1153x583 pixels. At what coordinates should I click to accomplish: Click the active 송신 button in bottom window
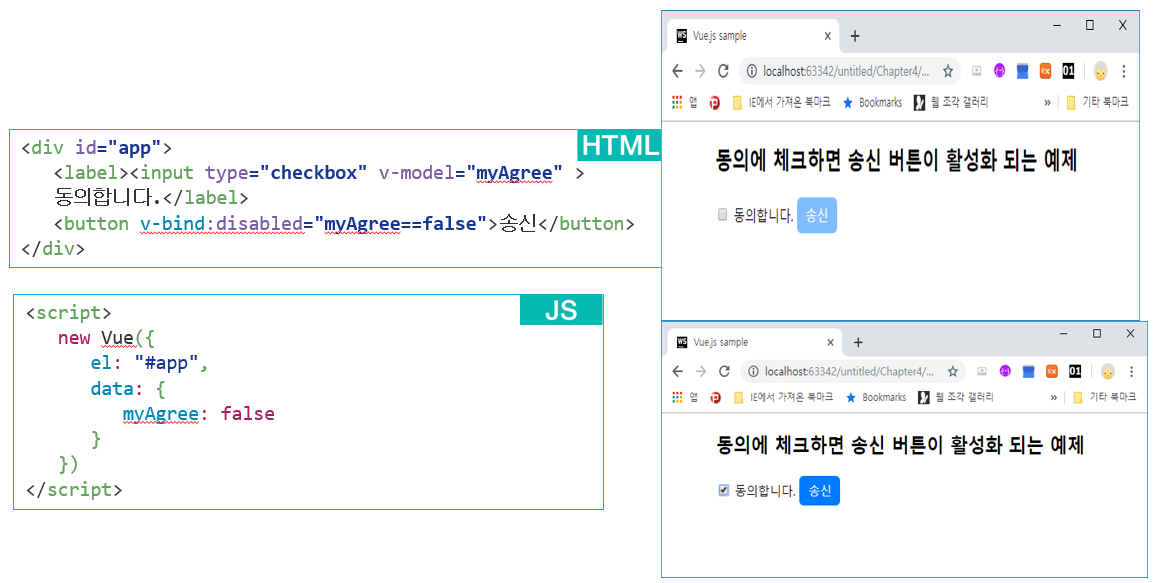pos(819,491)
